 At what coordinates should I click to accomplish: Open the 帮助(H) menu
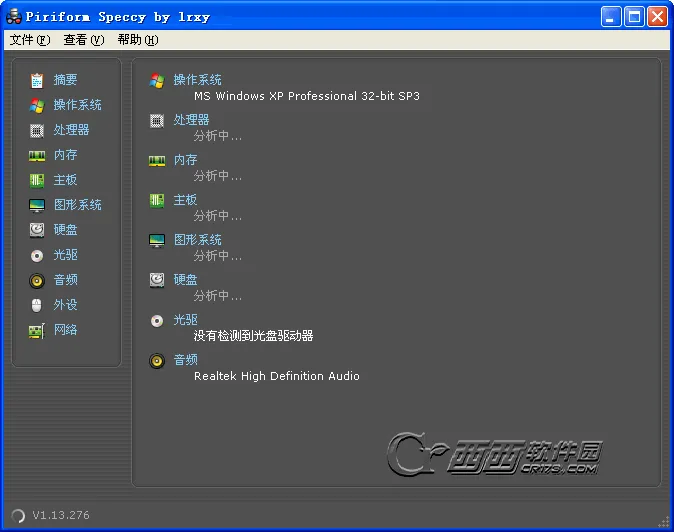[137, 40]
